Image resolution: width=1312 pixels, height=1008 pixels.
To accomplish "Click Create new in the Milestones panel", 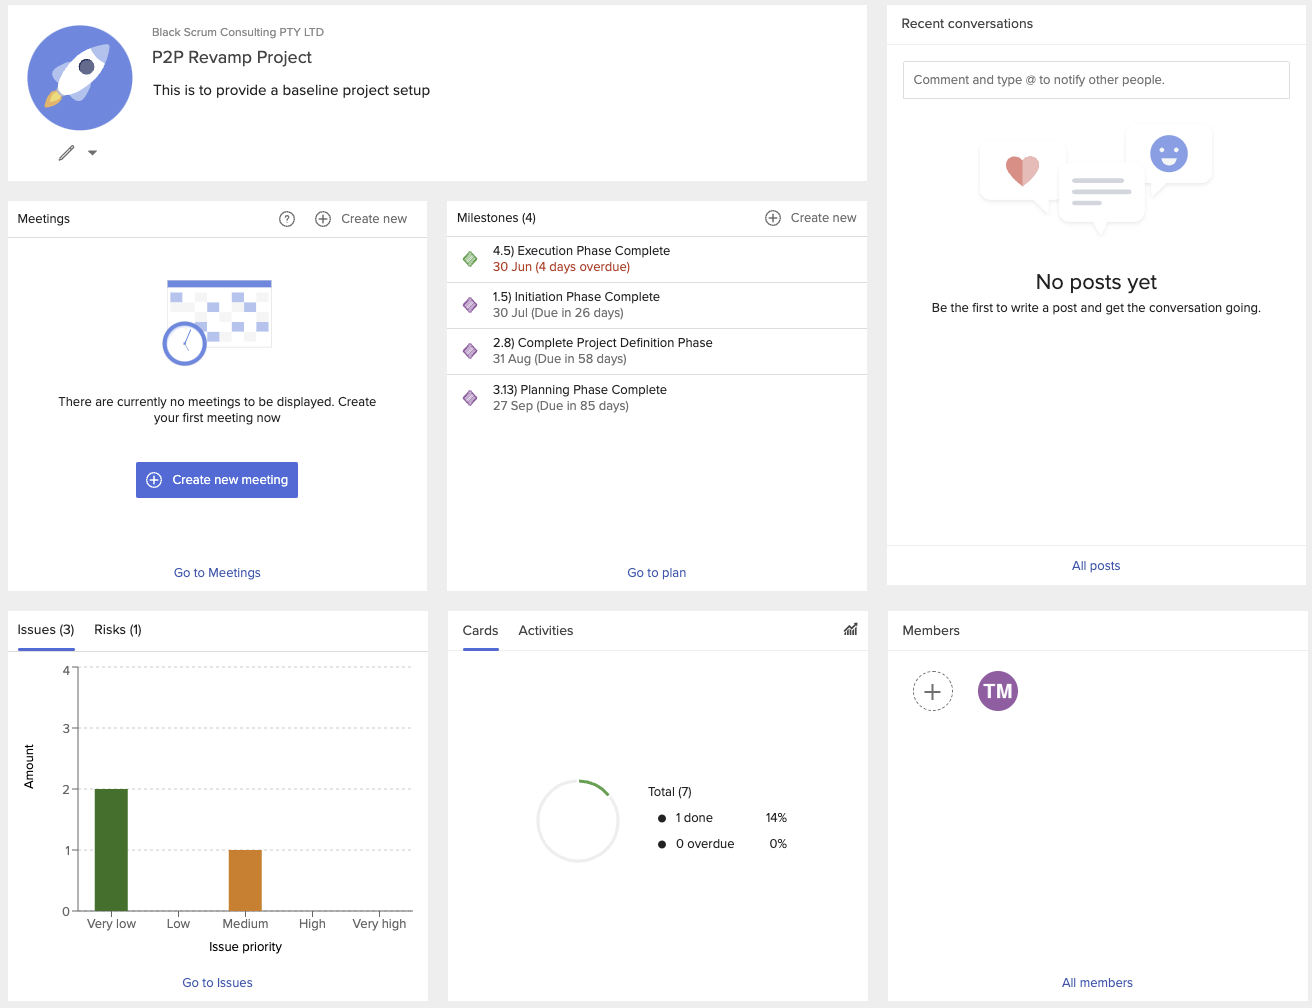I will (811, 218).
